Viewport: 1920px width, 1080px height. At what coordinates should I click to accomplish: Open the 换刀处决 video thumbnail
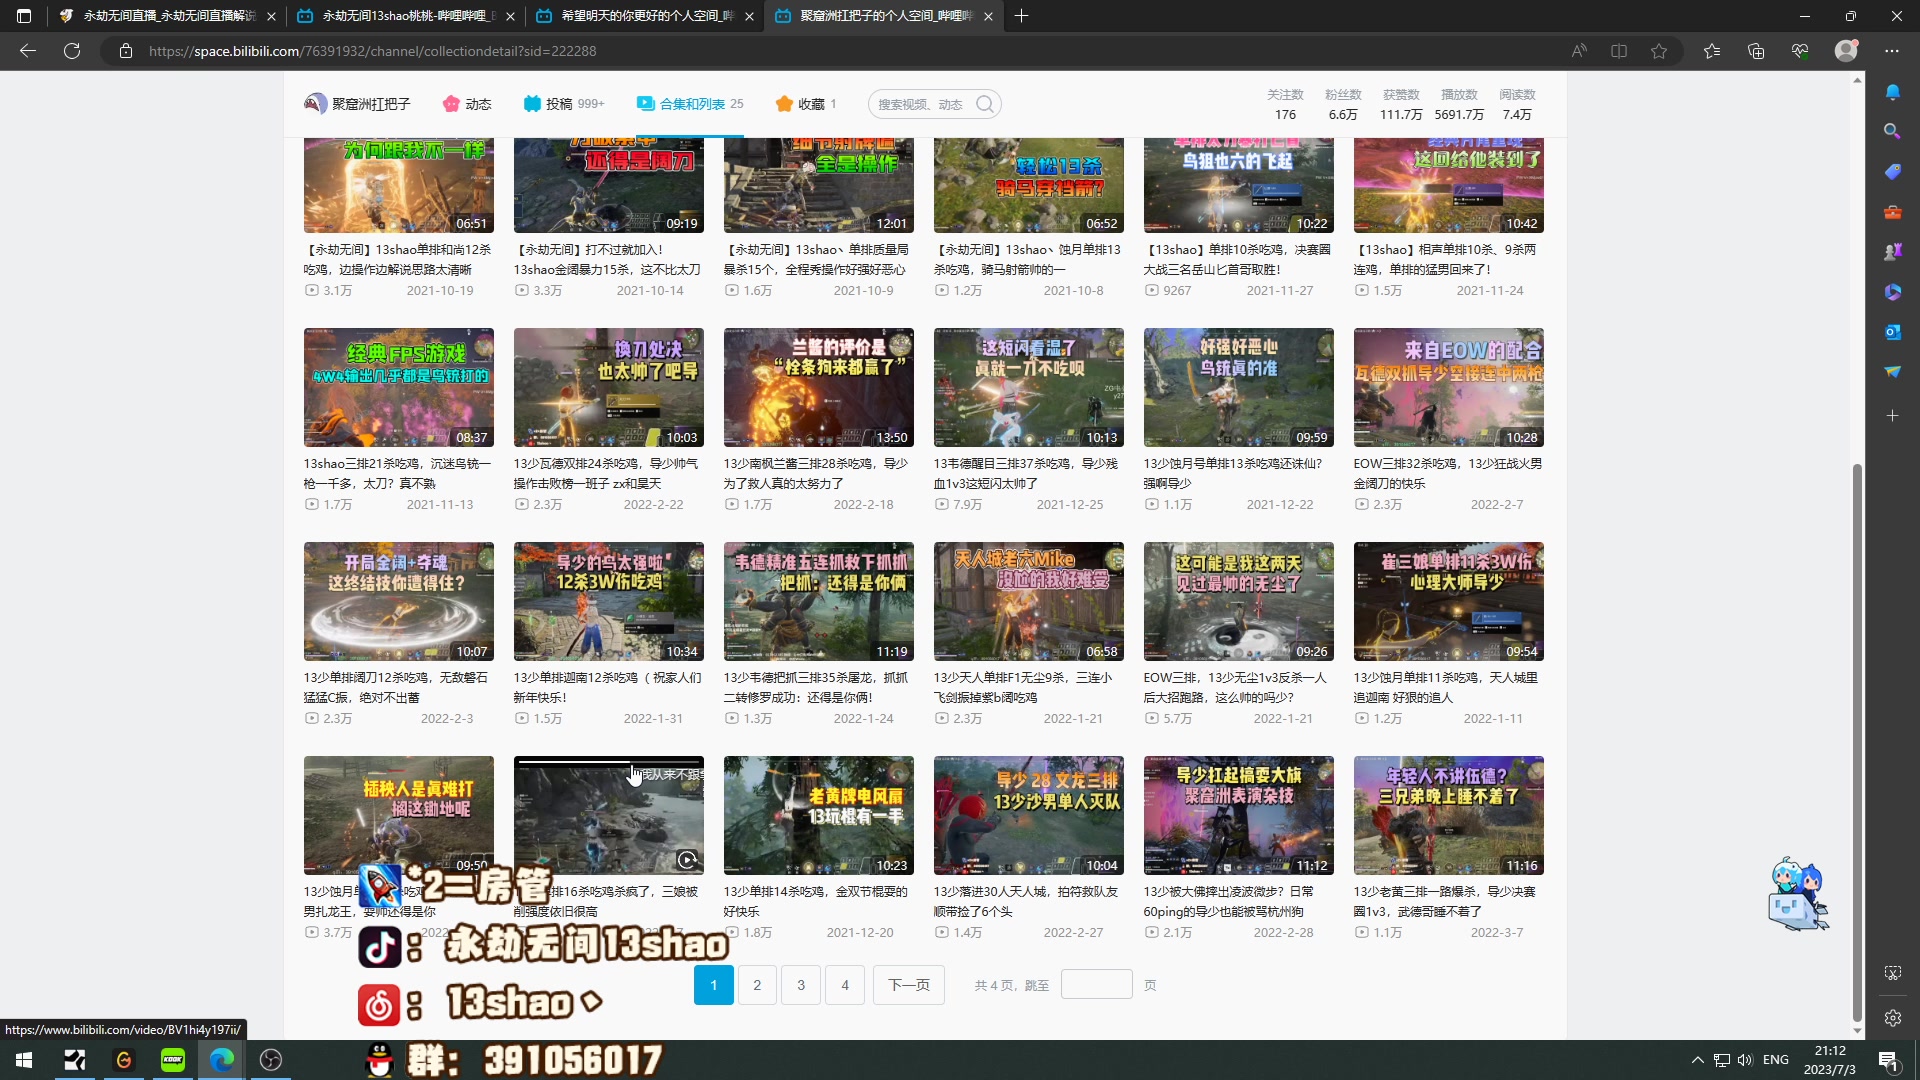[x=609, y=387]
